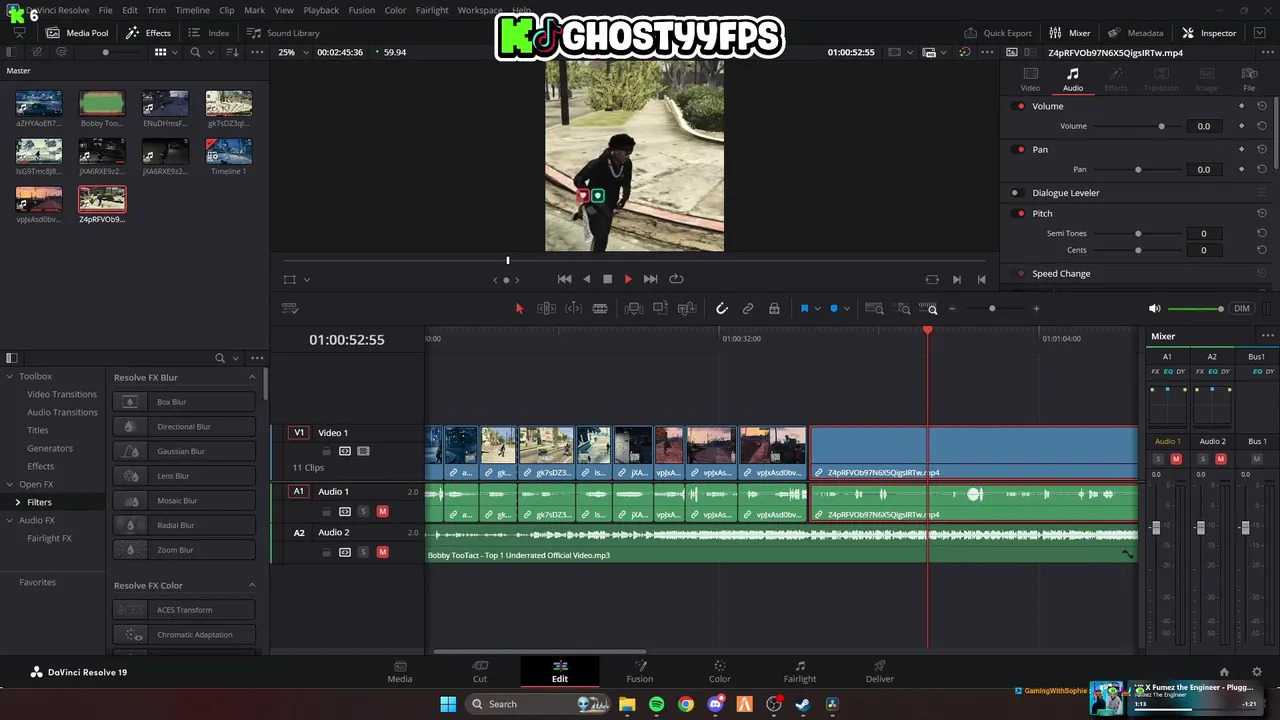Open Timeline View Options icon
This screenshot has width=1280, height=720.
(290, 309)
